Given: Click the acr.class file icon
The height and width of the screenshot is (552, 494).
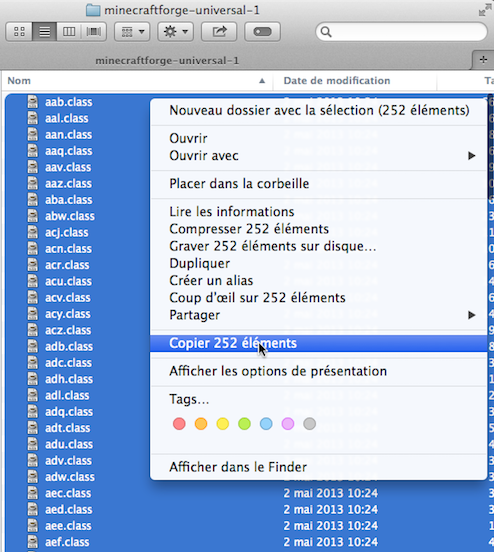Looking at the screenshot, I should (33, 265).
